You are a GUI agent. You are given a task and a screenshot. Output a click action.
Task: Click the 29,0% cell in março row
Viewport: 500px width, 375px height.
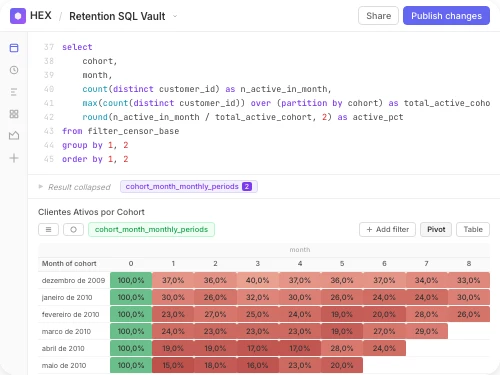(x=426, y=331)
